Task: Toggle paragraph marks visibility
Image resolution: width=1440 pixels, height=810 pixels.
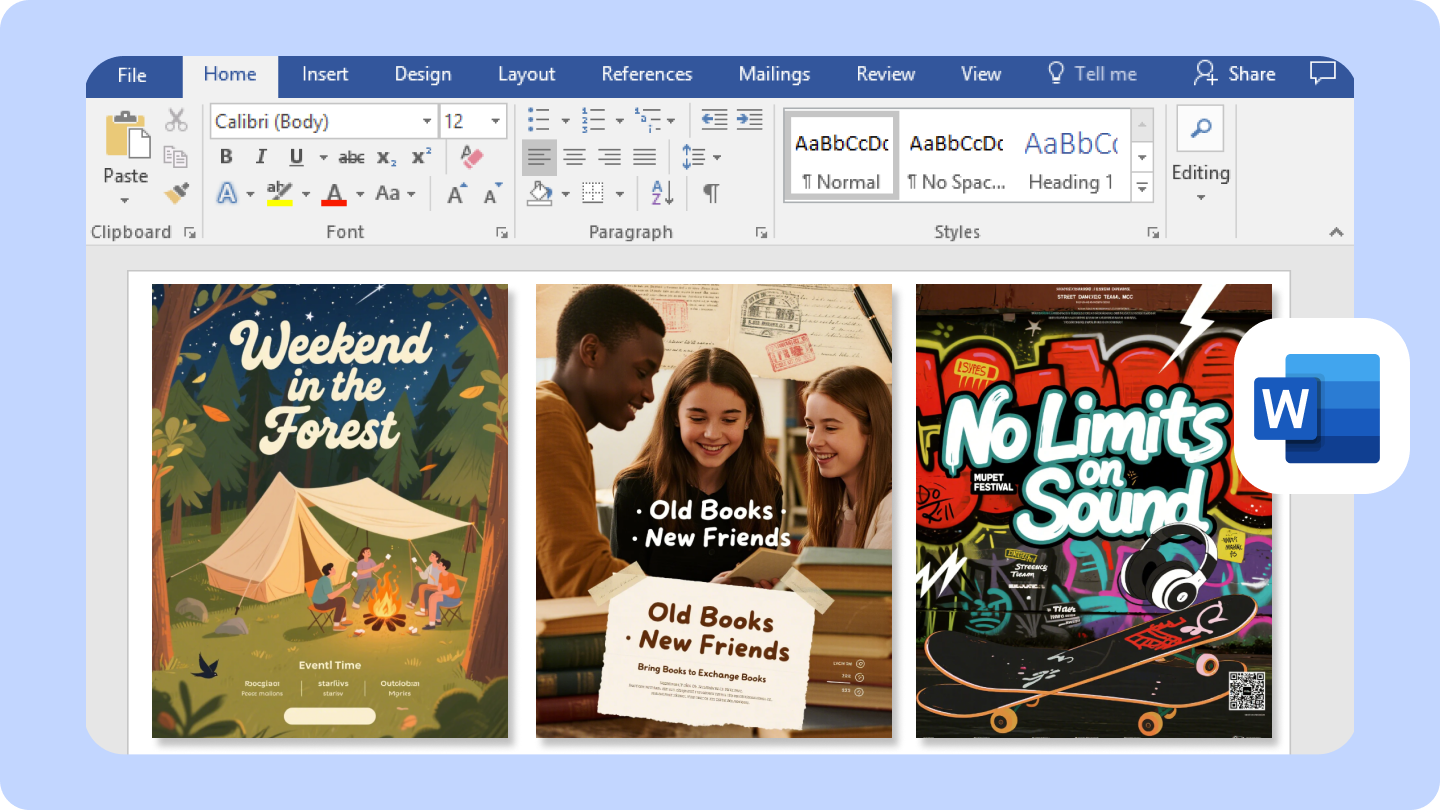Action: tap(711, 192)
